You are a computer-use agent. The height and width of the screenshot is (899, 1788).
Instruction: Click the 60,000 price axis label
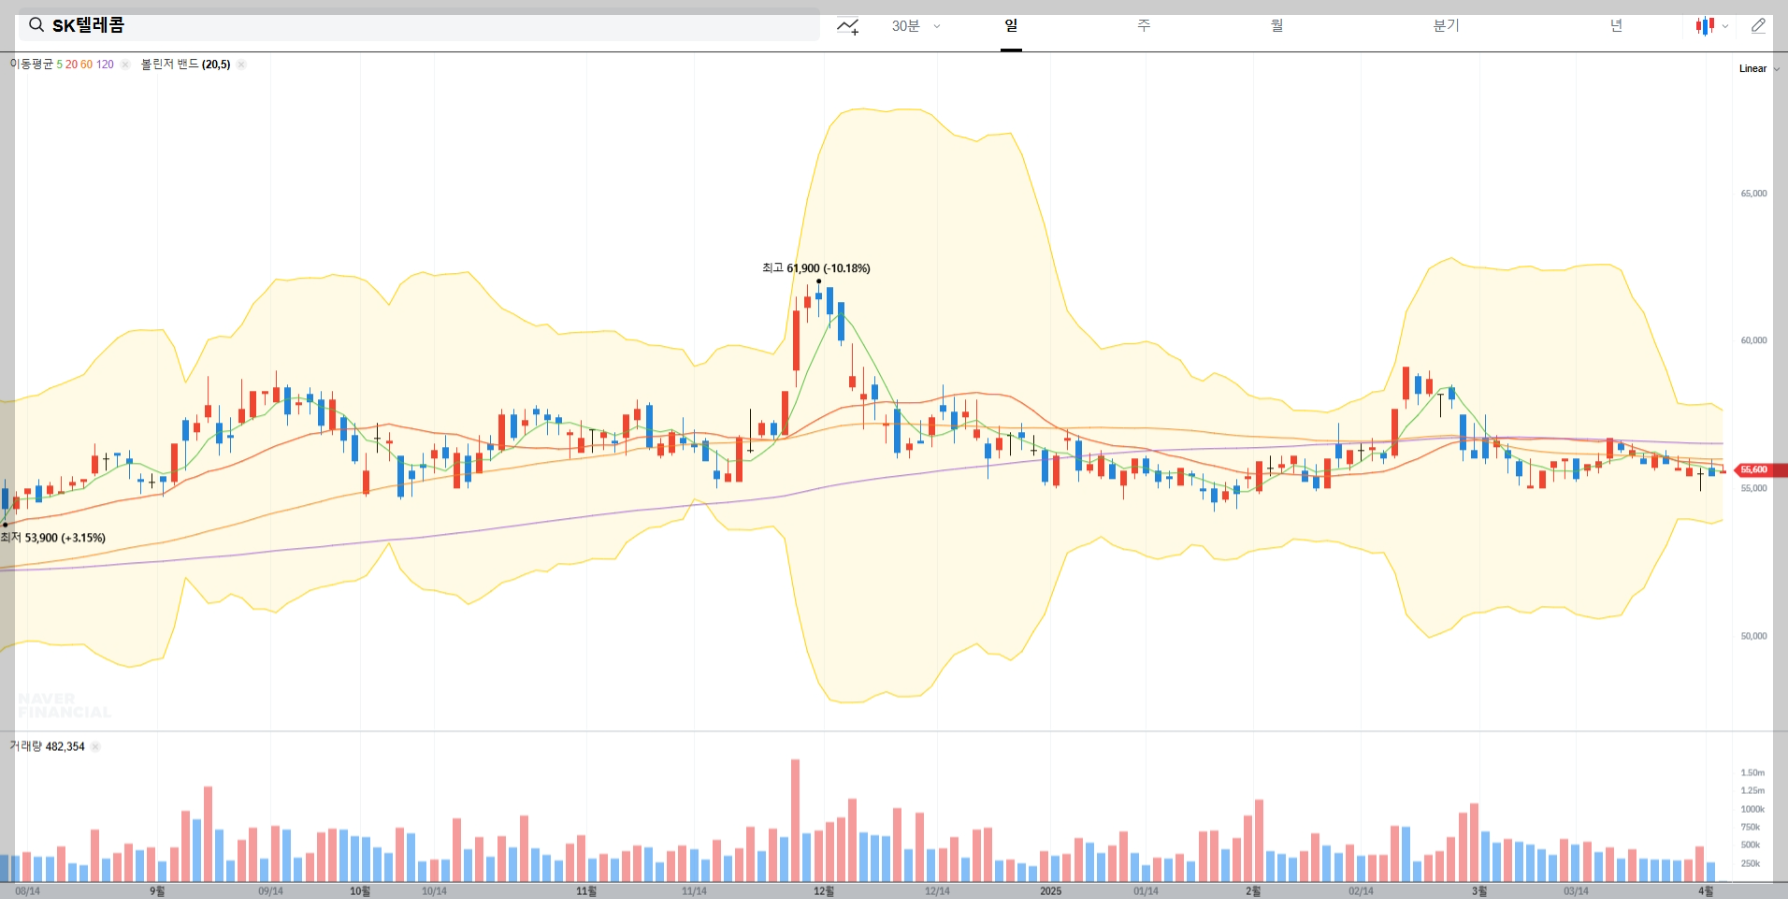[x=1753, y=341]
